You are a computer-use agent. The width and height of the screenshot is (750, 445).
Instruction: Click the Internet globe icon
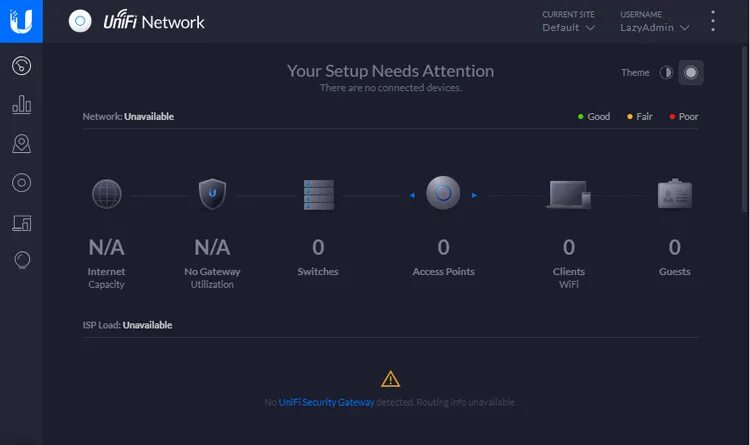pos(107,194)
